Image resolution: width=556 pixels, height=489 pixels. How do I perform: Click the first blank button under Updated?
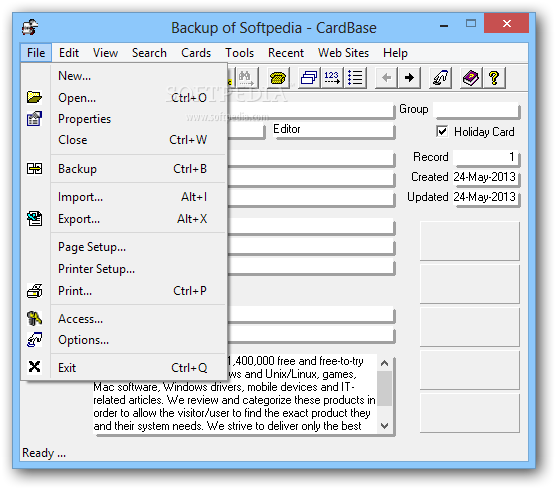[469, 241]
